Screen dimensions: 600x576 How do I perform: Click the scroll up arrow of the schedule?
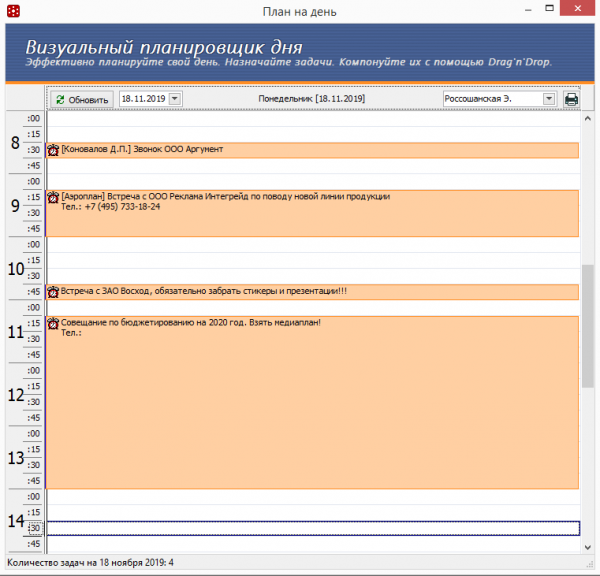coord(589,119)
